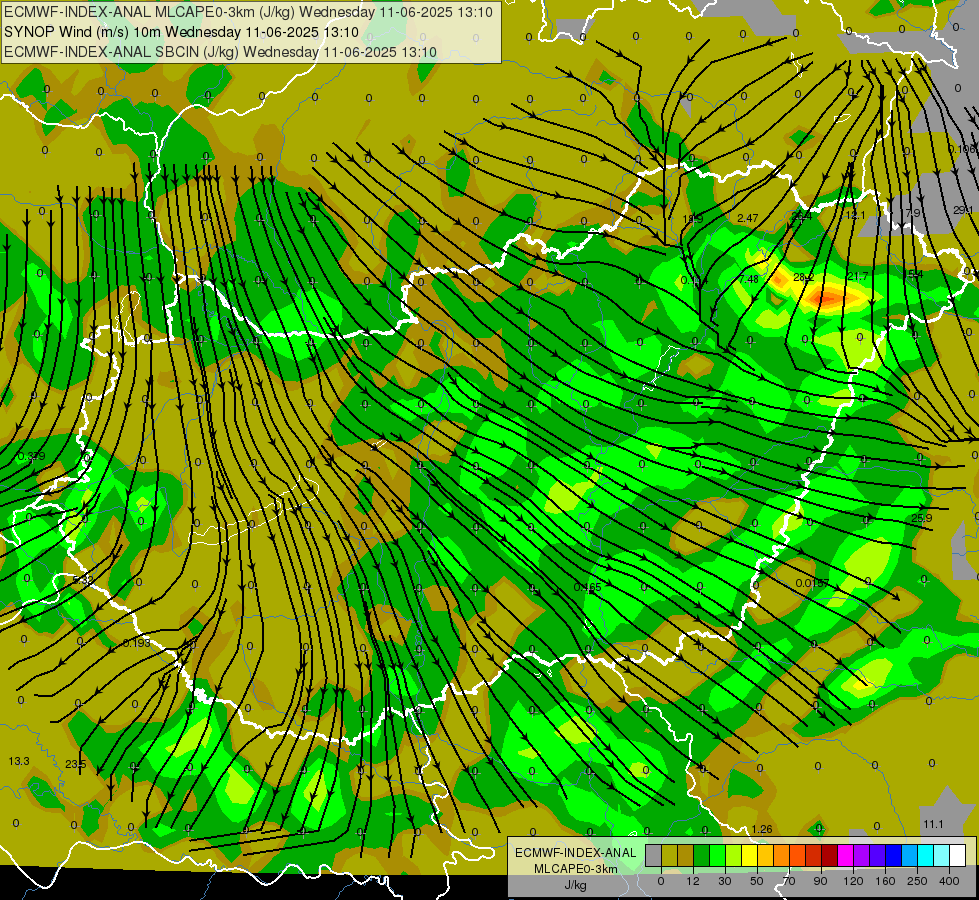Click the legend tick value 90
Image resolution: width=979 pixels, height=900 pixels.
point(820,882)
